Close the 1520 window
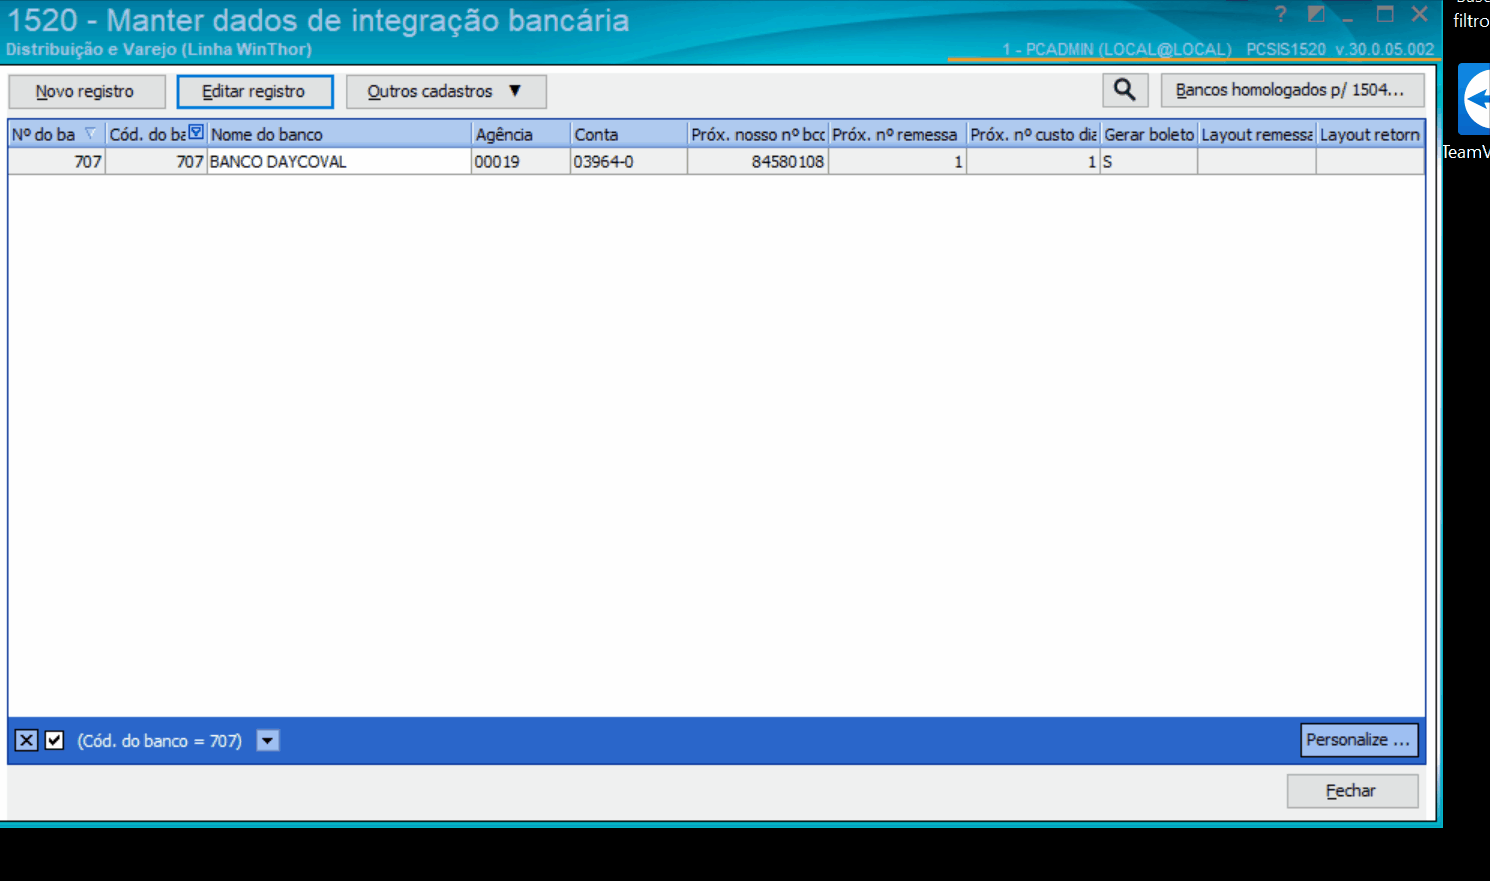Image resolution: width=1490 pixels, height=881 pixels. point(1420,14)
